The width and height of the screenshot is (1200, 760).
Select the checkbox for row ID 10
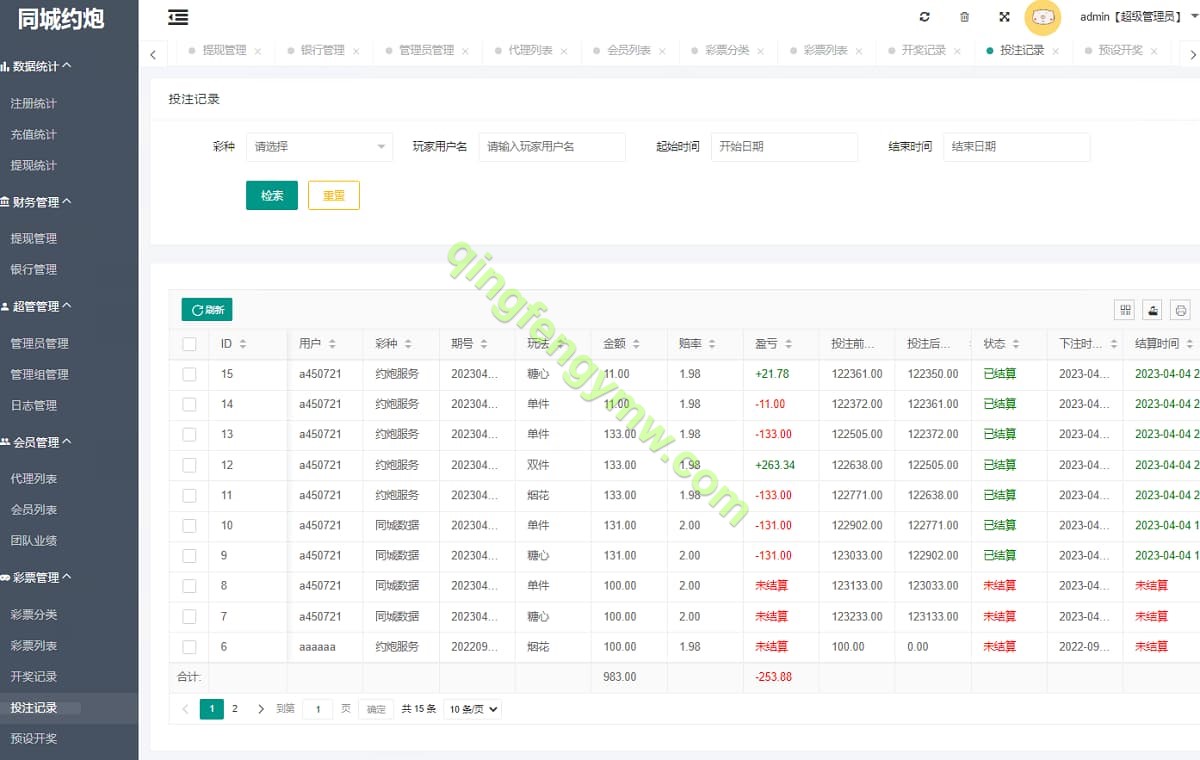coord(189,525)
